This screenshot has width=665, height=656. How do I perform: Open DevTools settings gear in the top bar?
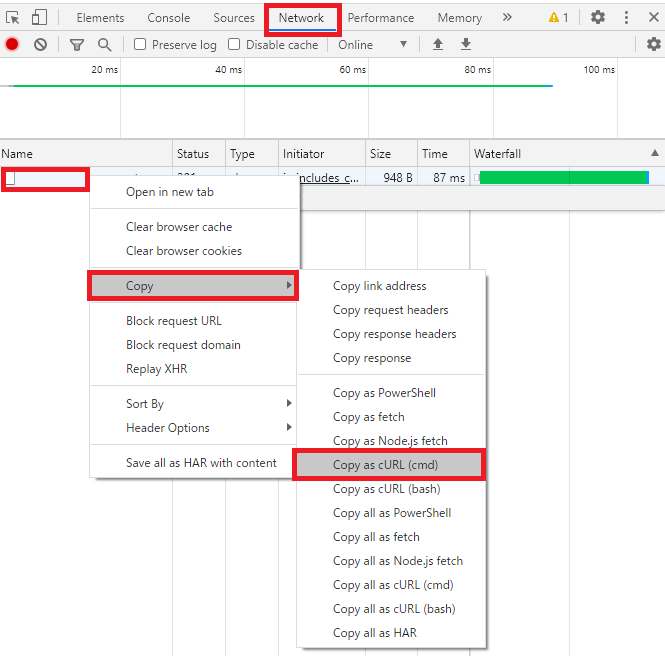[598, 17]
